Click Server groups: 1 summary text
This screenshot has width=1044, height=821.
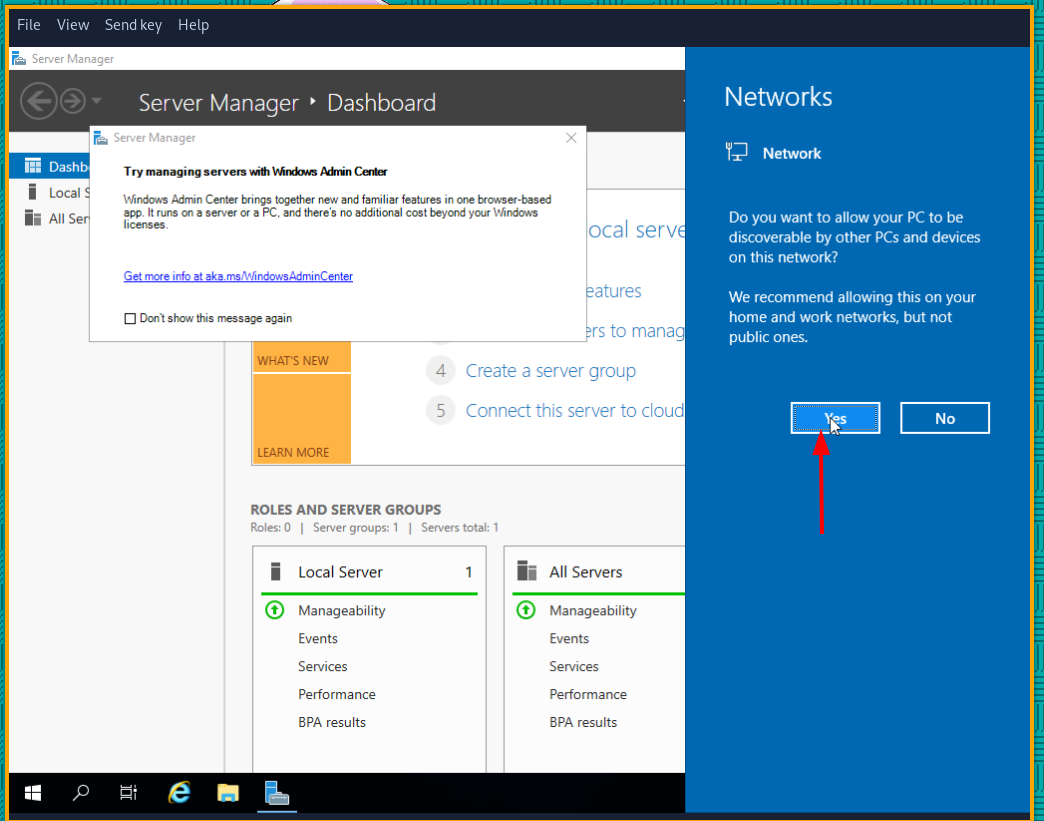click(x=356, y=528)
